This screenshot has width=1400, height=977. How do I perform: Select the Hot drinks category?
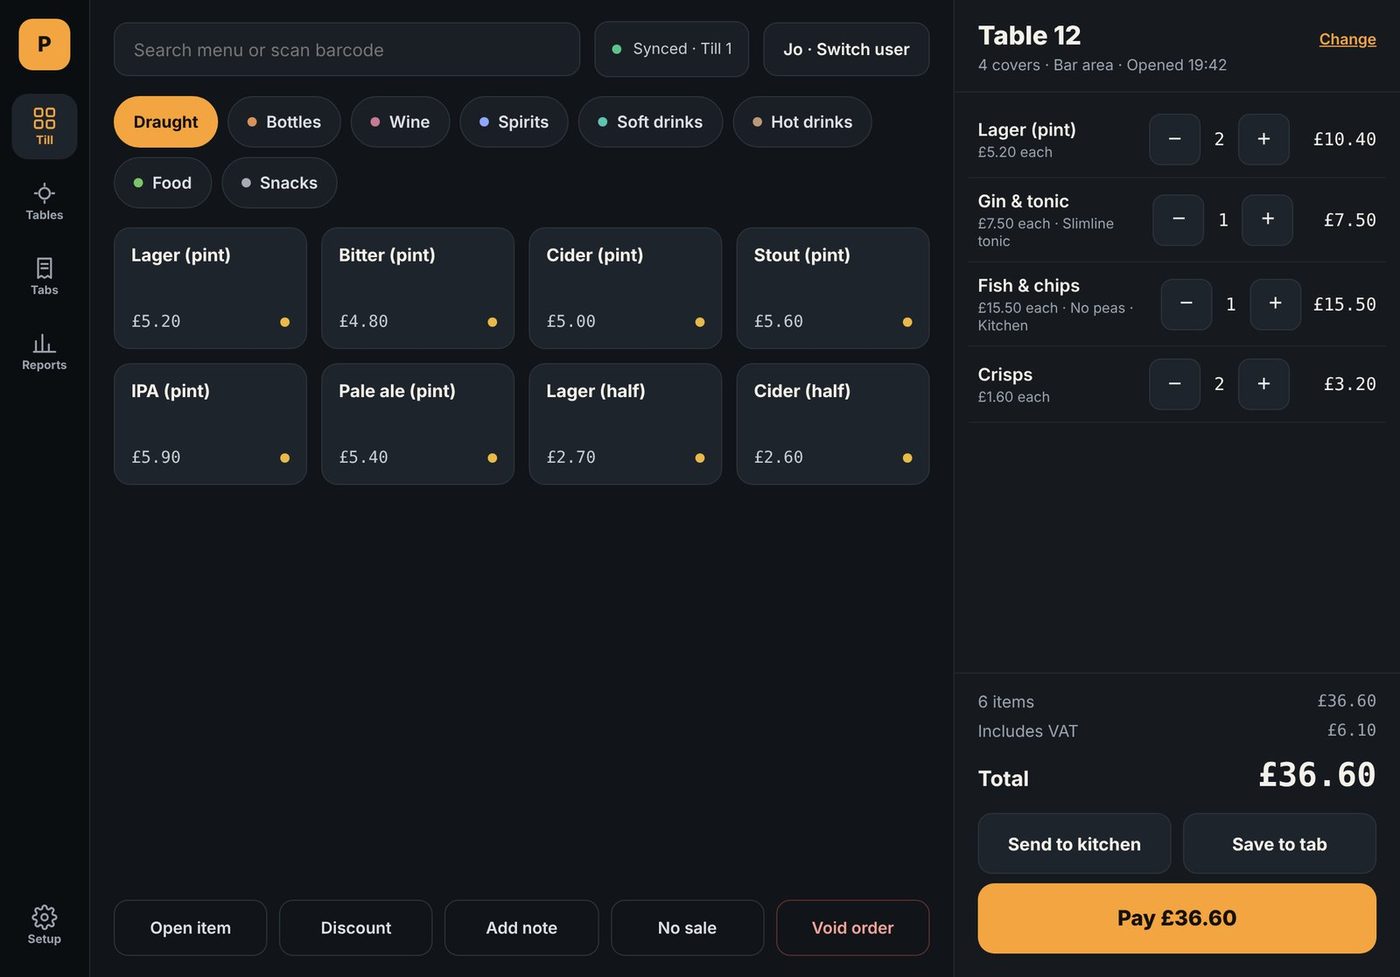pyautogui.click(x=802, y=122)
